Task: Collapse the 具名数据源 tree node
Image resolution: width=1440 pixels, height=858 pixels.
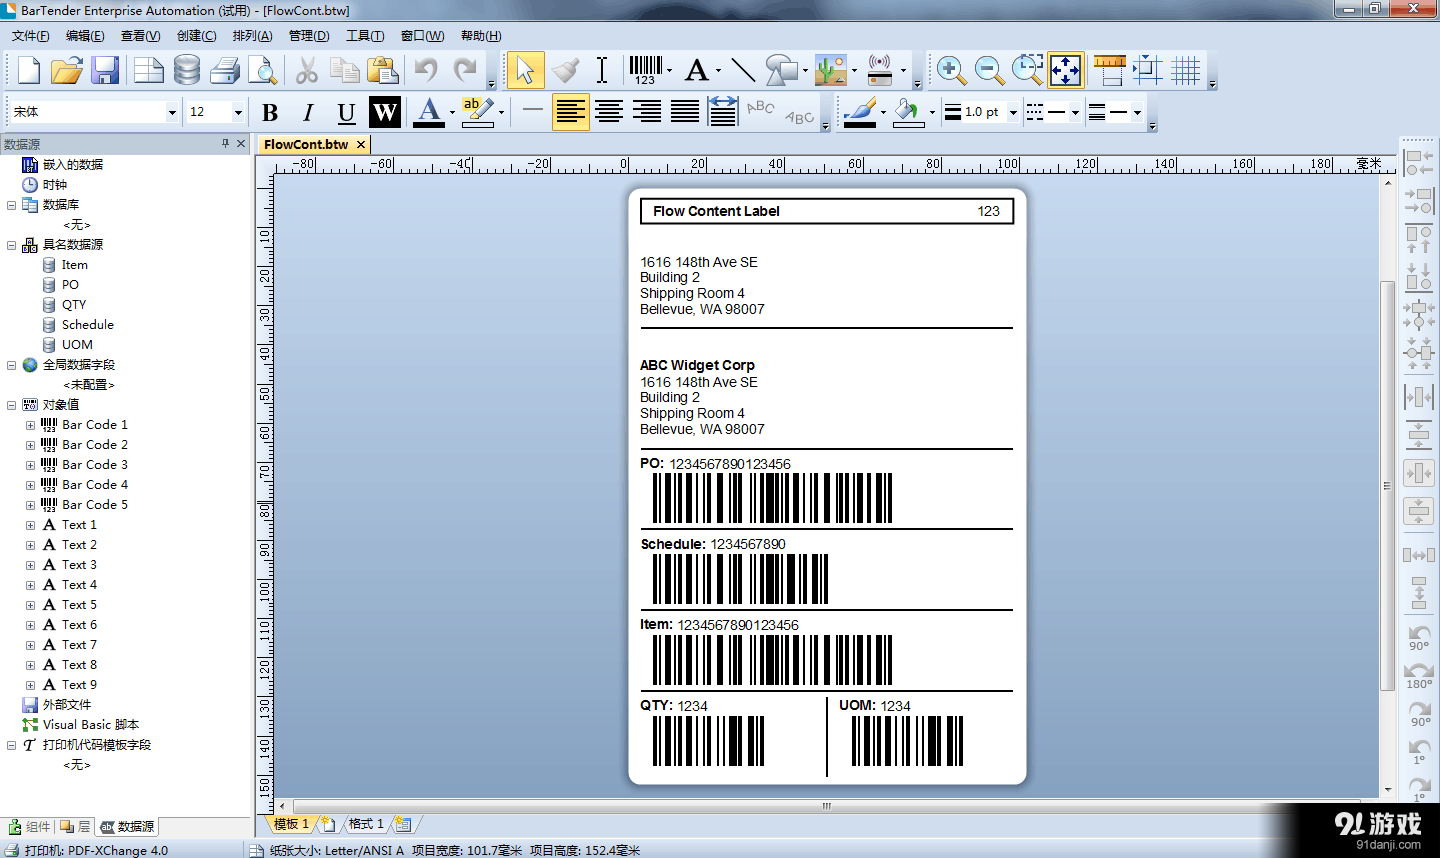Action: [11, 245]
